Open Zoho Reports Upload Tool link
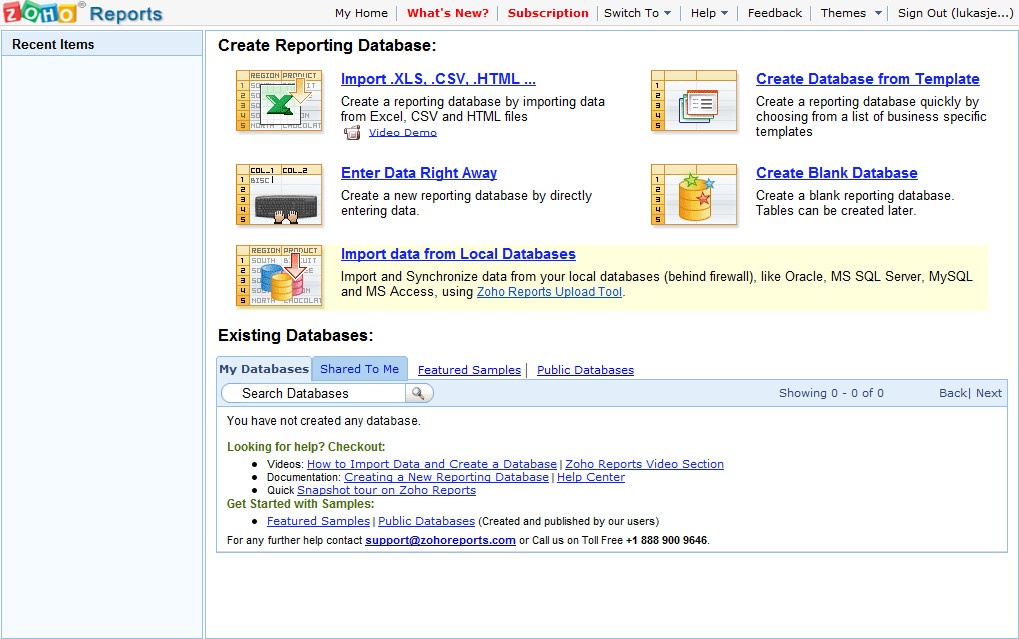The width and height of the screenshot is (1019, 639). tap(549, 292)
